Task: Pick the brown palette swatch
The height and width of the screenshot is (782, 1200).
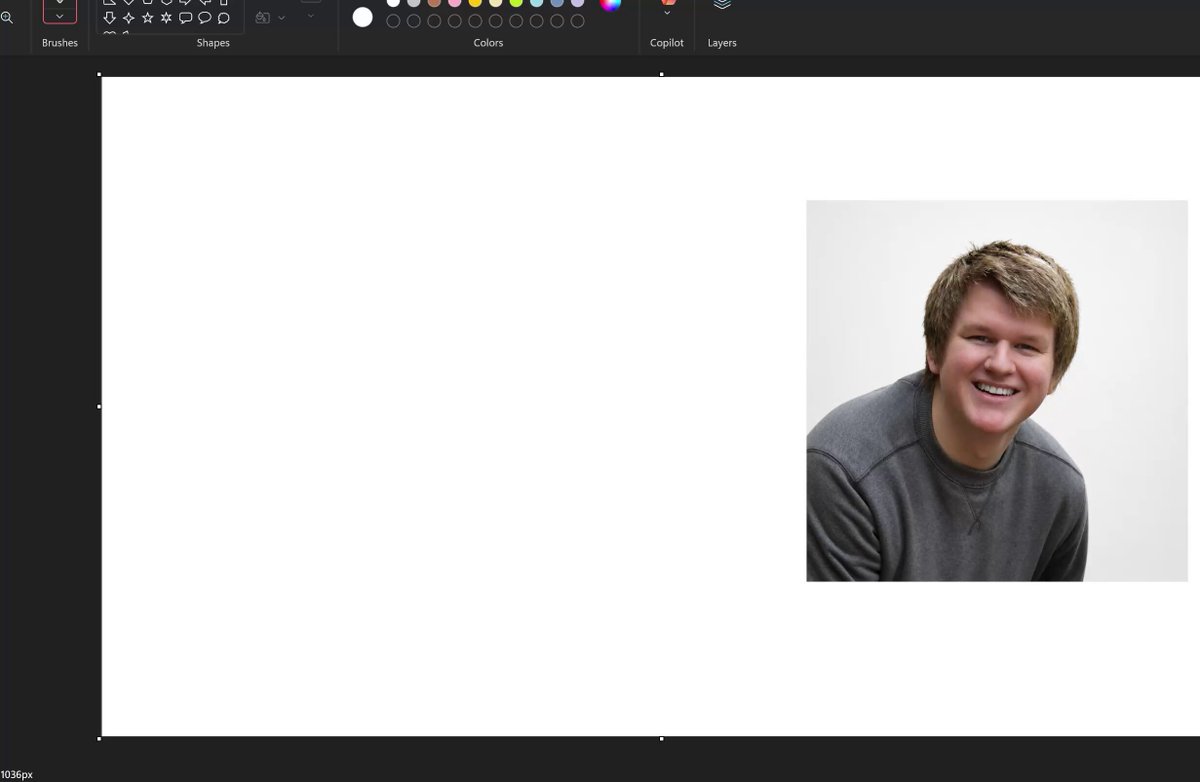Action: pyautogui.click(x=434, y=3)
